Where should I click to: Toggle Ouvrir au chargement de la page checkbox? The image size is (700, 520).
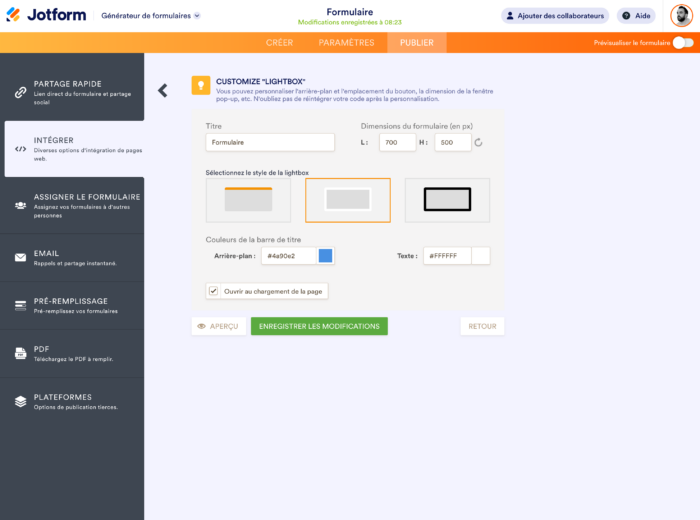point(213,291)
